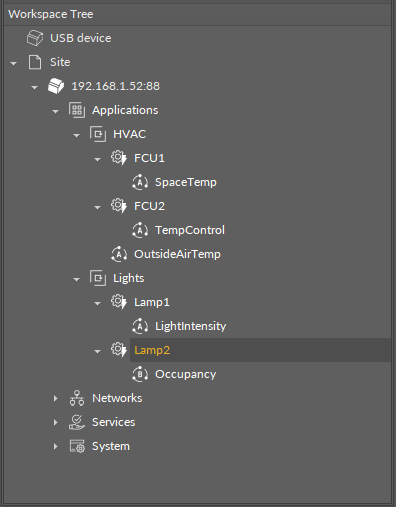This screenshot has width=396, height=507.
Task: Click the Services hand icon
Action: tap(77, 422)
